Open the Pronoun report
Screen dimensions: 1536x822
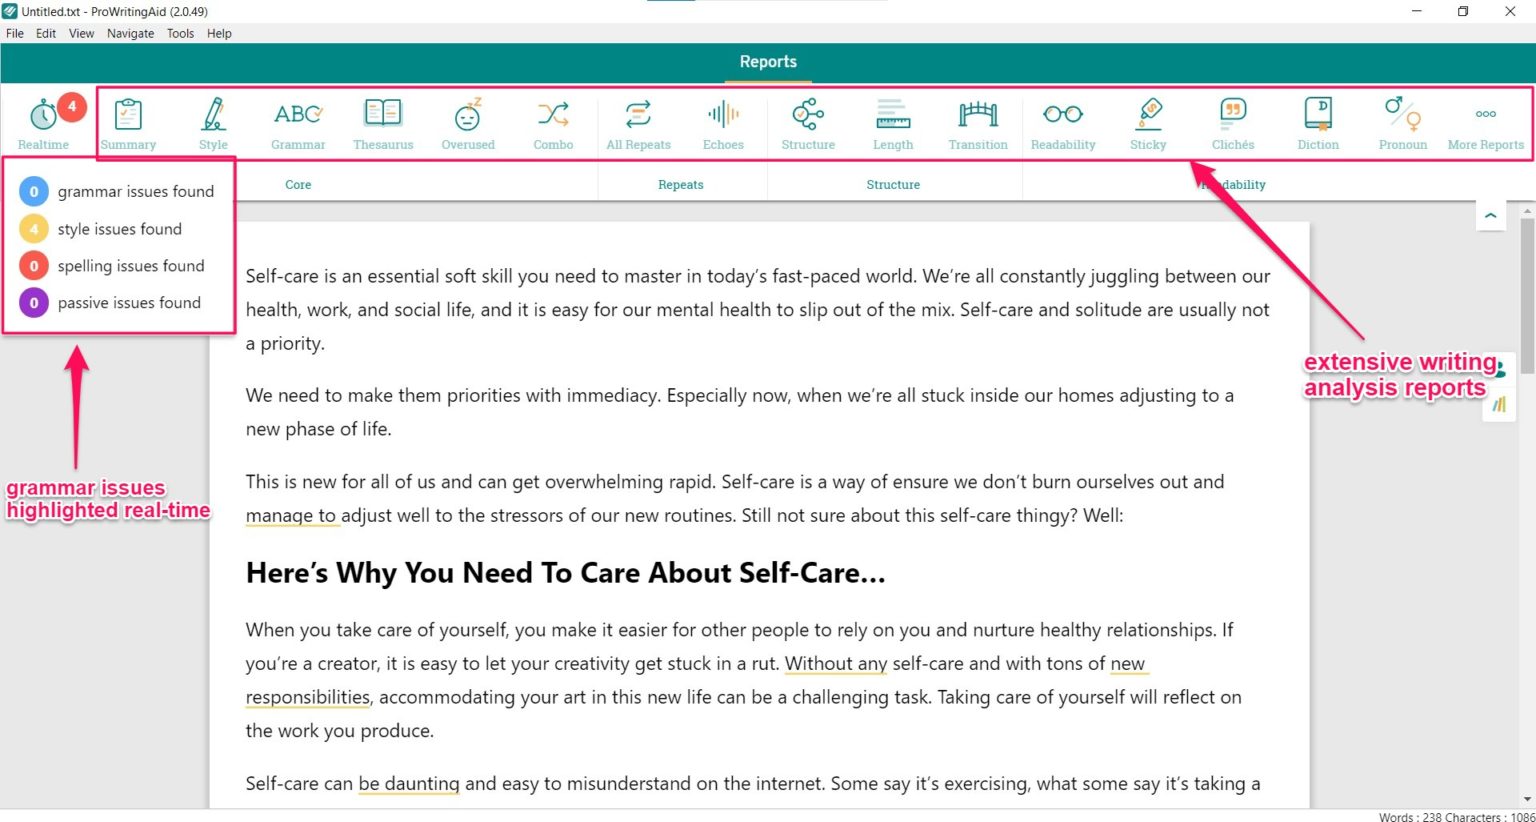point(1402,120)
